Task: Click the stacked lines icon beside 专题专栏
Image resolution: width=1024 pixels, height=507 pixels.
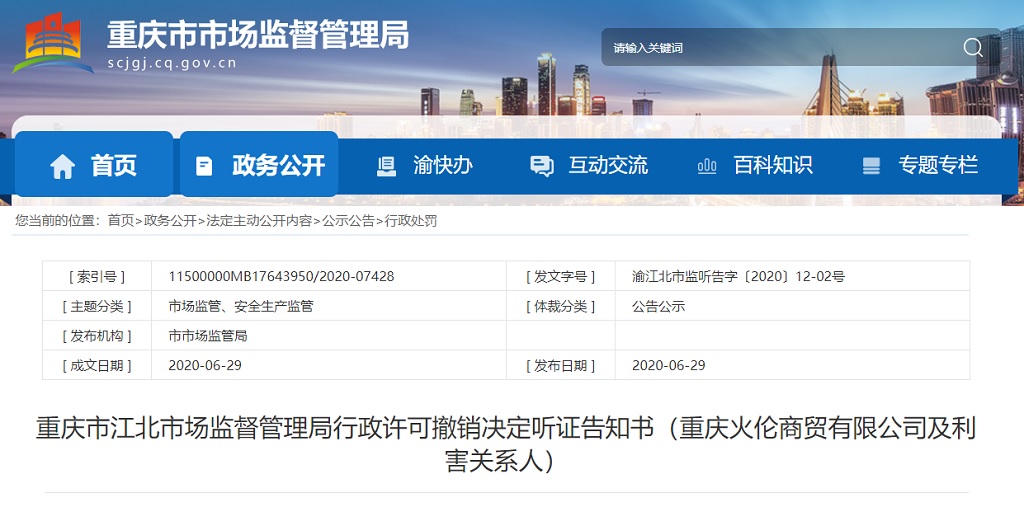Action: coord(871,166)
